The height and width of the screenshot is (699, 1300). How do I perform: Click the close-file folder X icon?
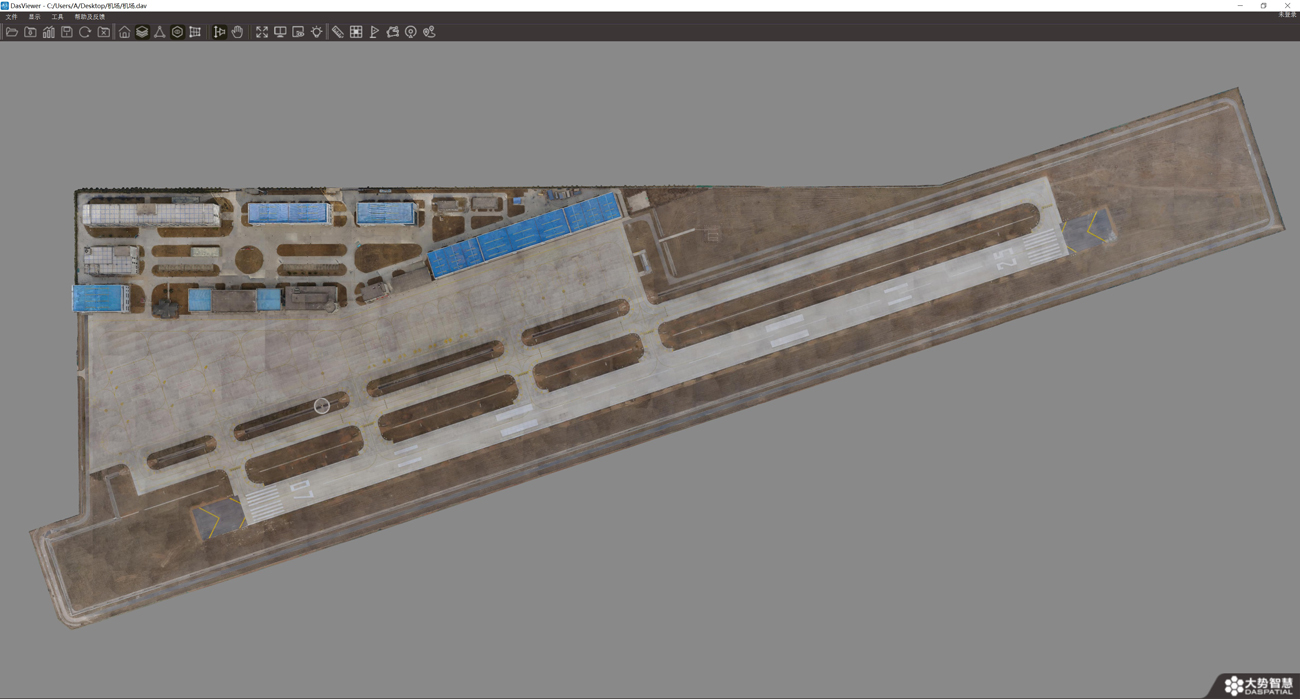coord(103,32)
